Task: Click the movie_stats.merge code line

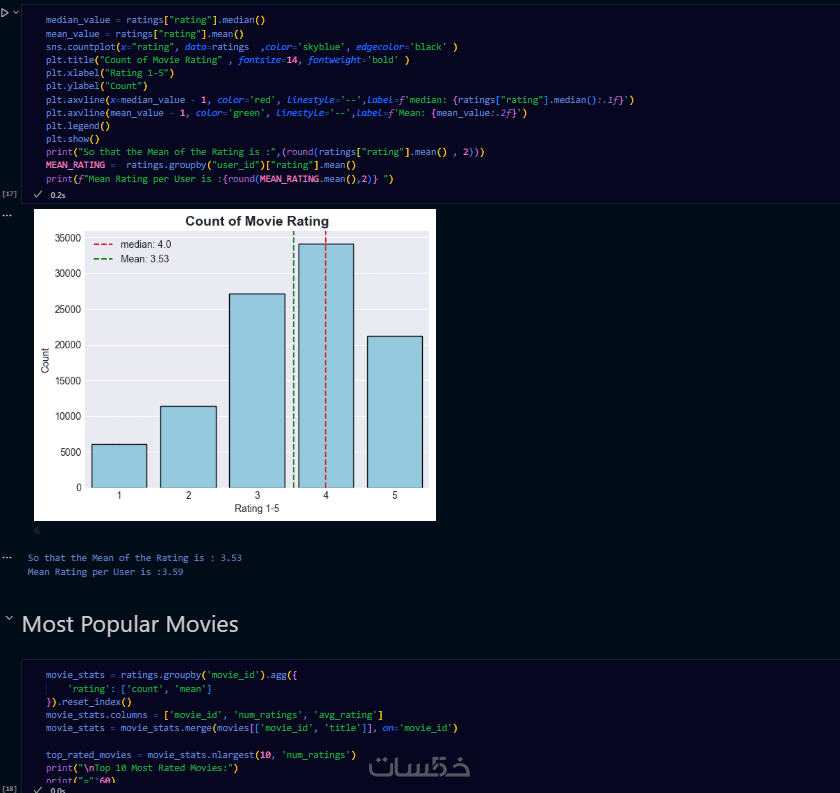Action: pyautogui.click(x=252, y=728)
